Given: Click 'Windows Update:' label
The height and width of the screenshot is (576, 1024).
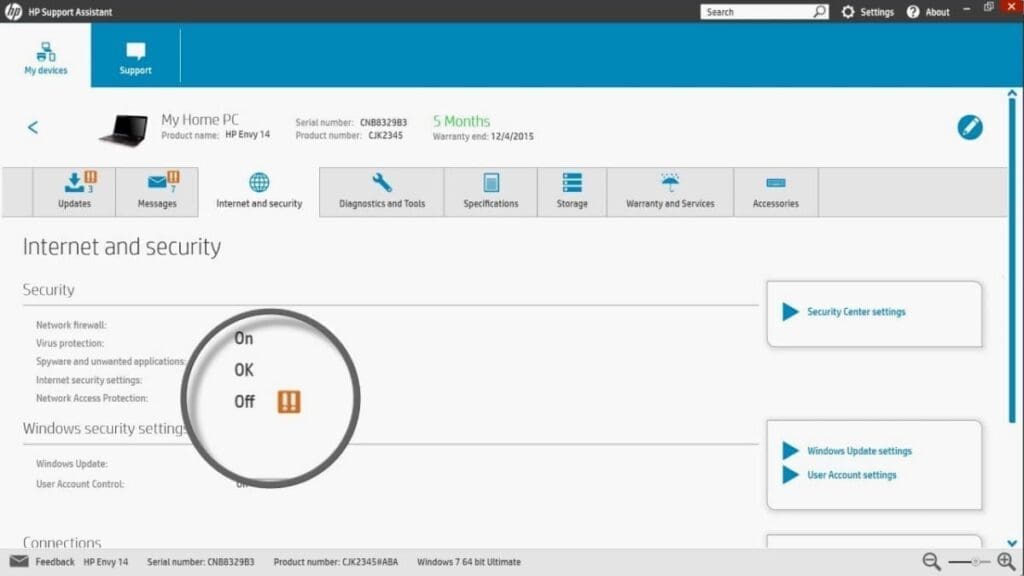Looking at the screenshot, I should (x=72, y=464).
